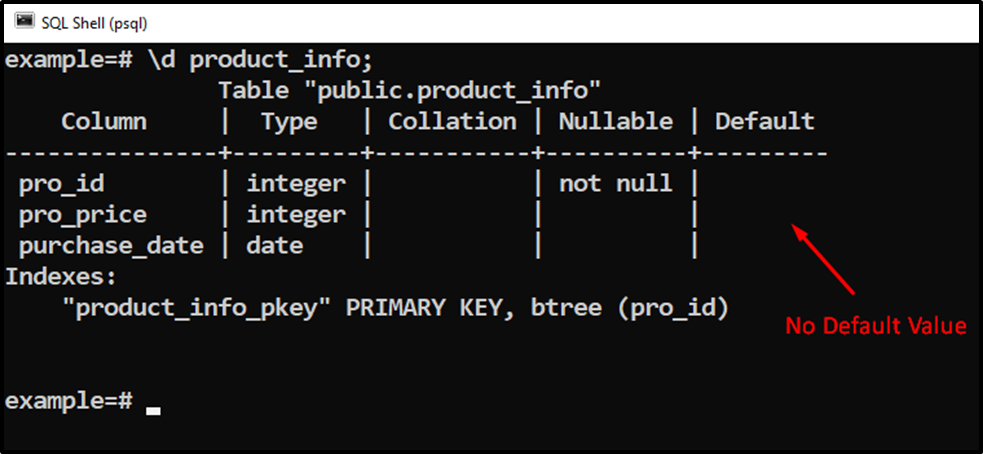The image size is (983, 454).
Task: Click the purchase_date column name
Action: point(111,246)
